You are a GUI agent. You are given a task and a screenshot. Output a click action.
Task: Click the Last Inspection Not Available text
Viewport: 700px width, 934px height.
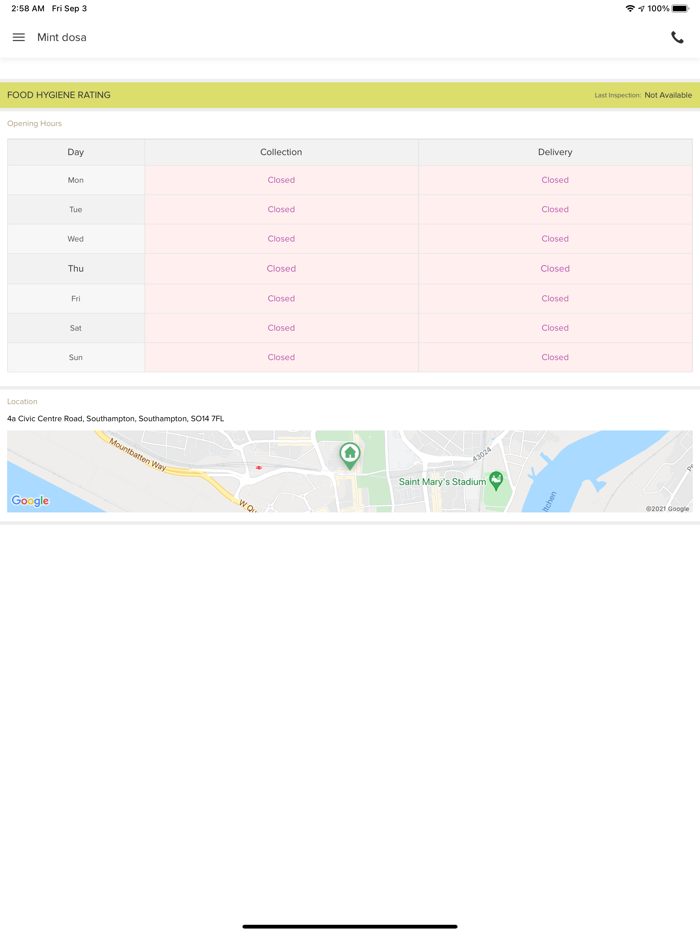643,95
